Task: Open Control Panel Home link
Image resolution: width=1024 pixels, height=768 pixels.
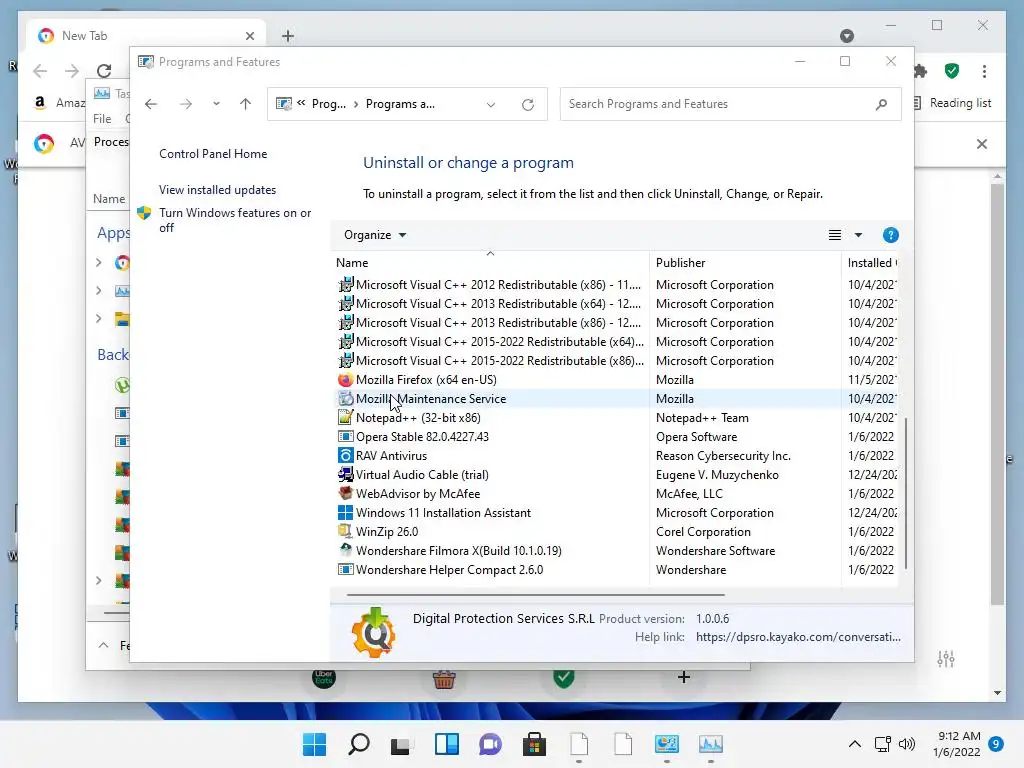Action: pos(213,153)
